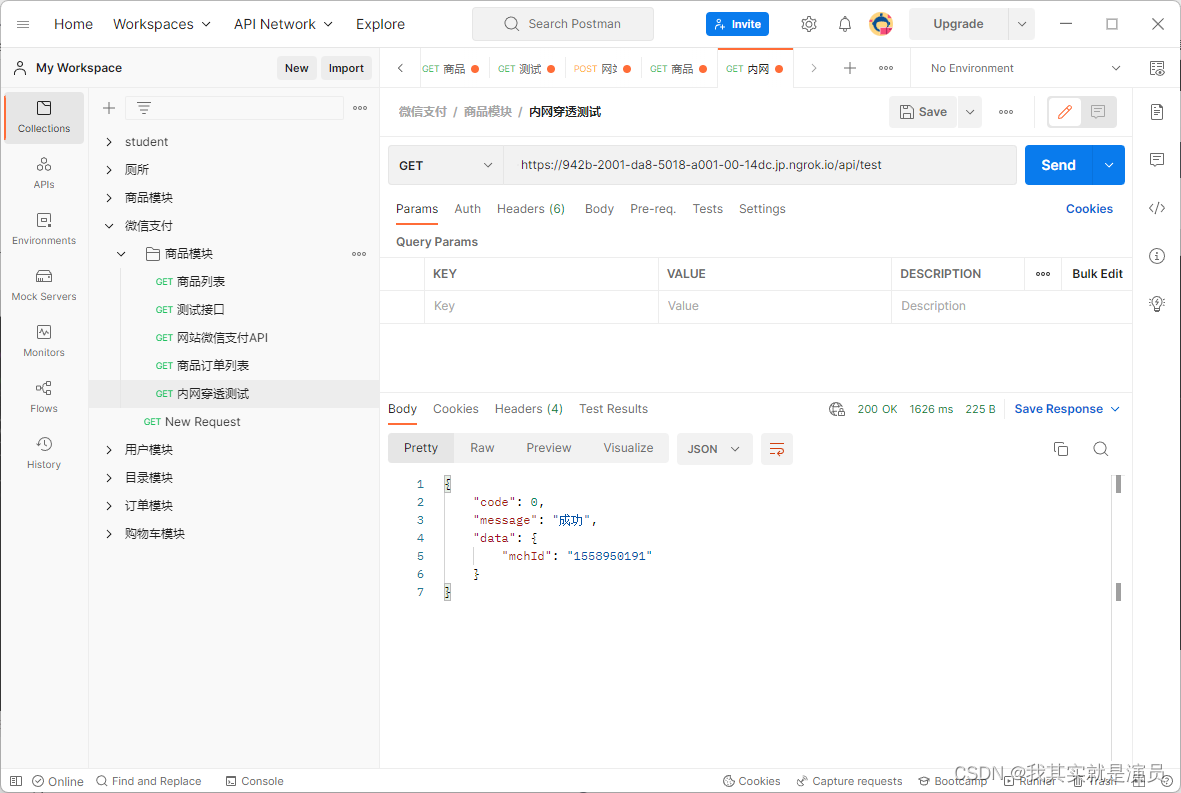Select the 商品订单列表 request
Screen dimensions: 1181x793
(212, 366)
